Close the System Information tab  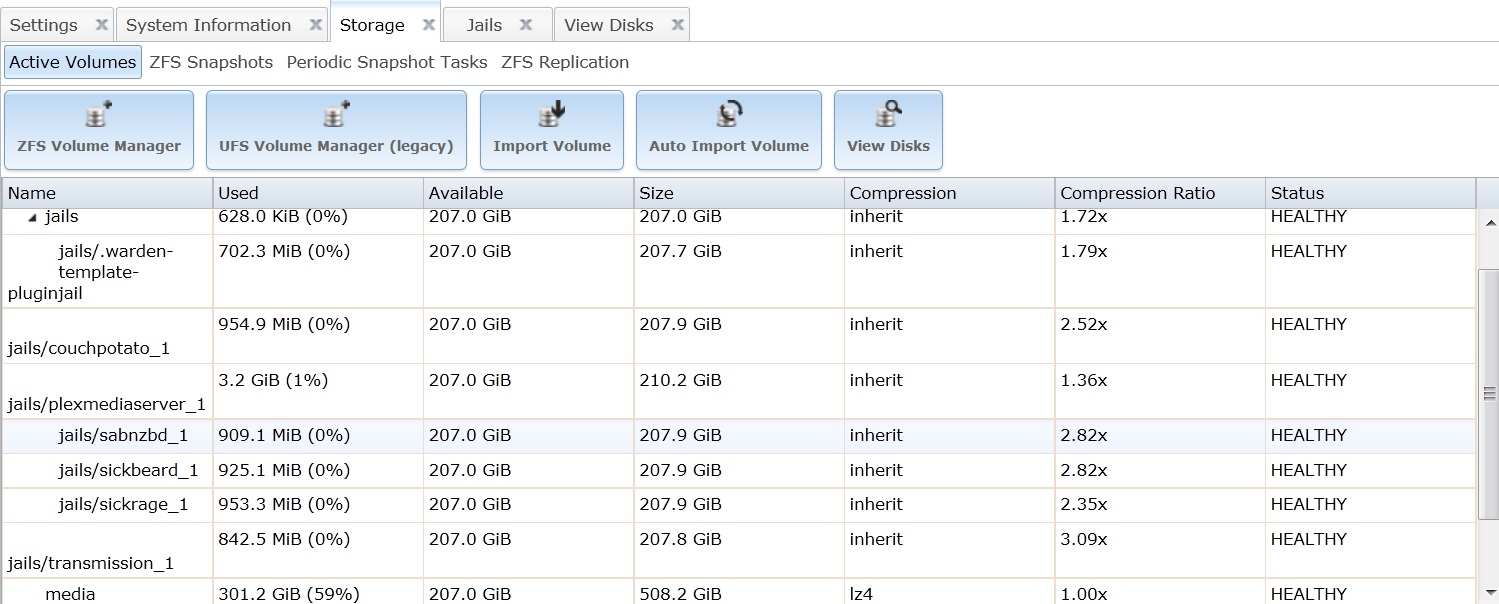point(316,25)
